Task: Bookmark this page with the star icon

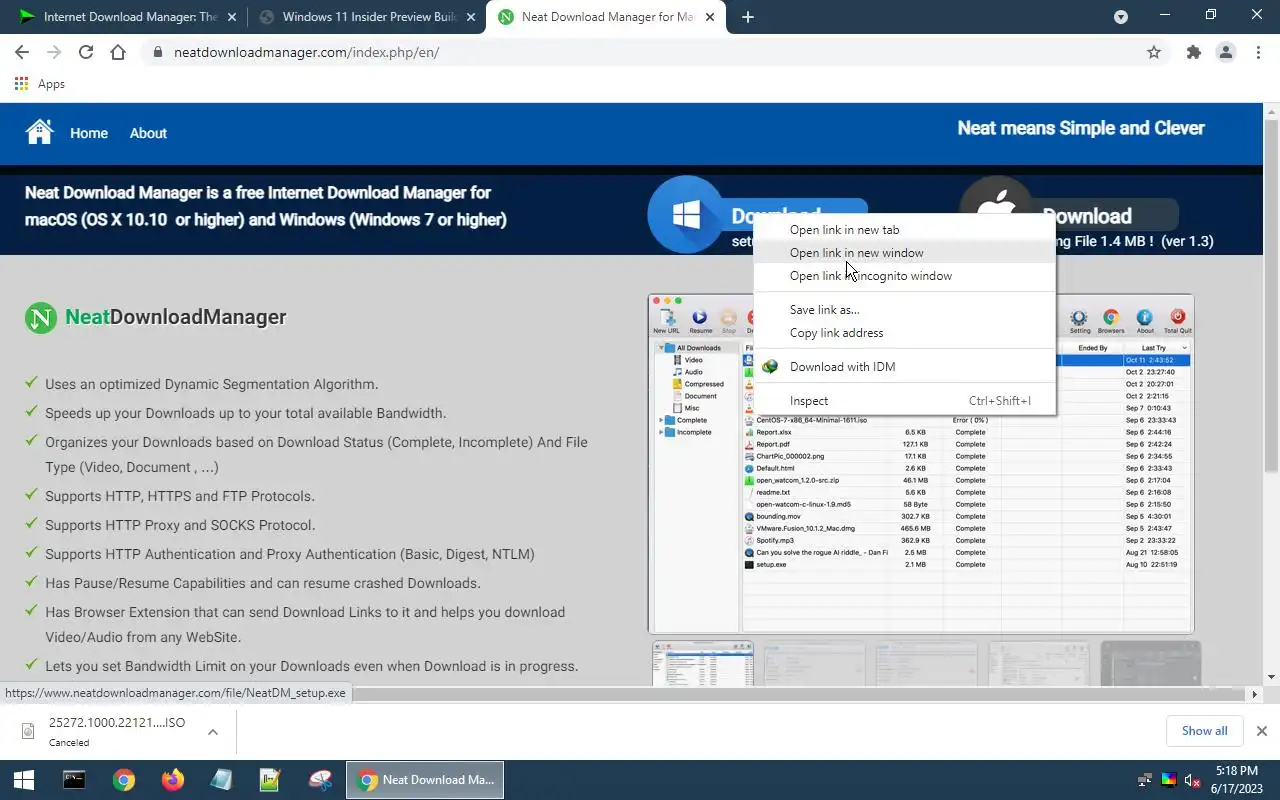Action: coord(1154,52)
